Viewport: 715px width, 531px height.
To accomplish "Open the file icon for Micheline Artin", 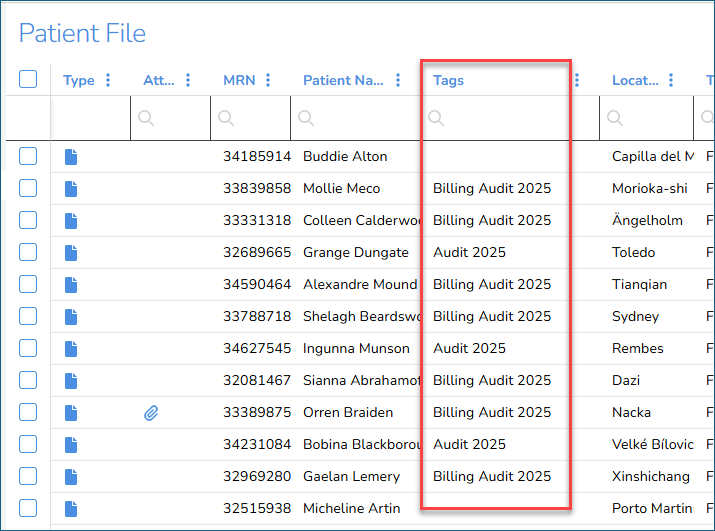I will pyautogui.click(x=70, y=508).
